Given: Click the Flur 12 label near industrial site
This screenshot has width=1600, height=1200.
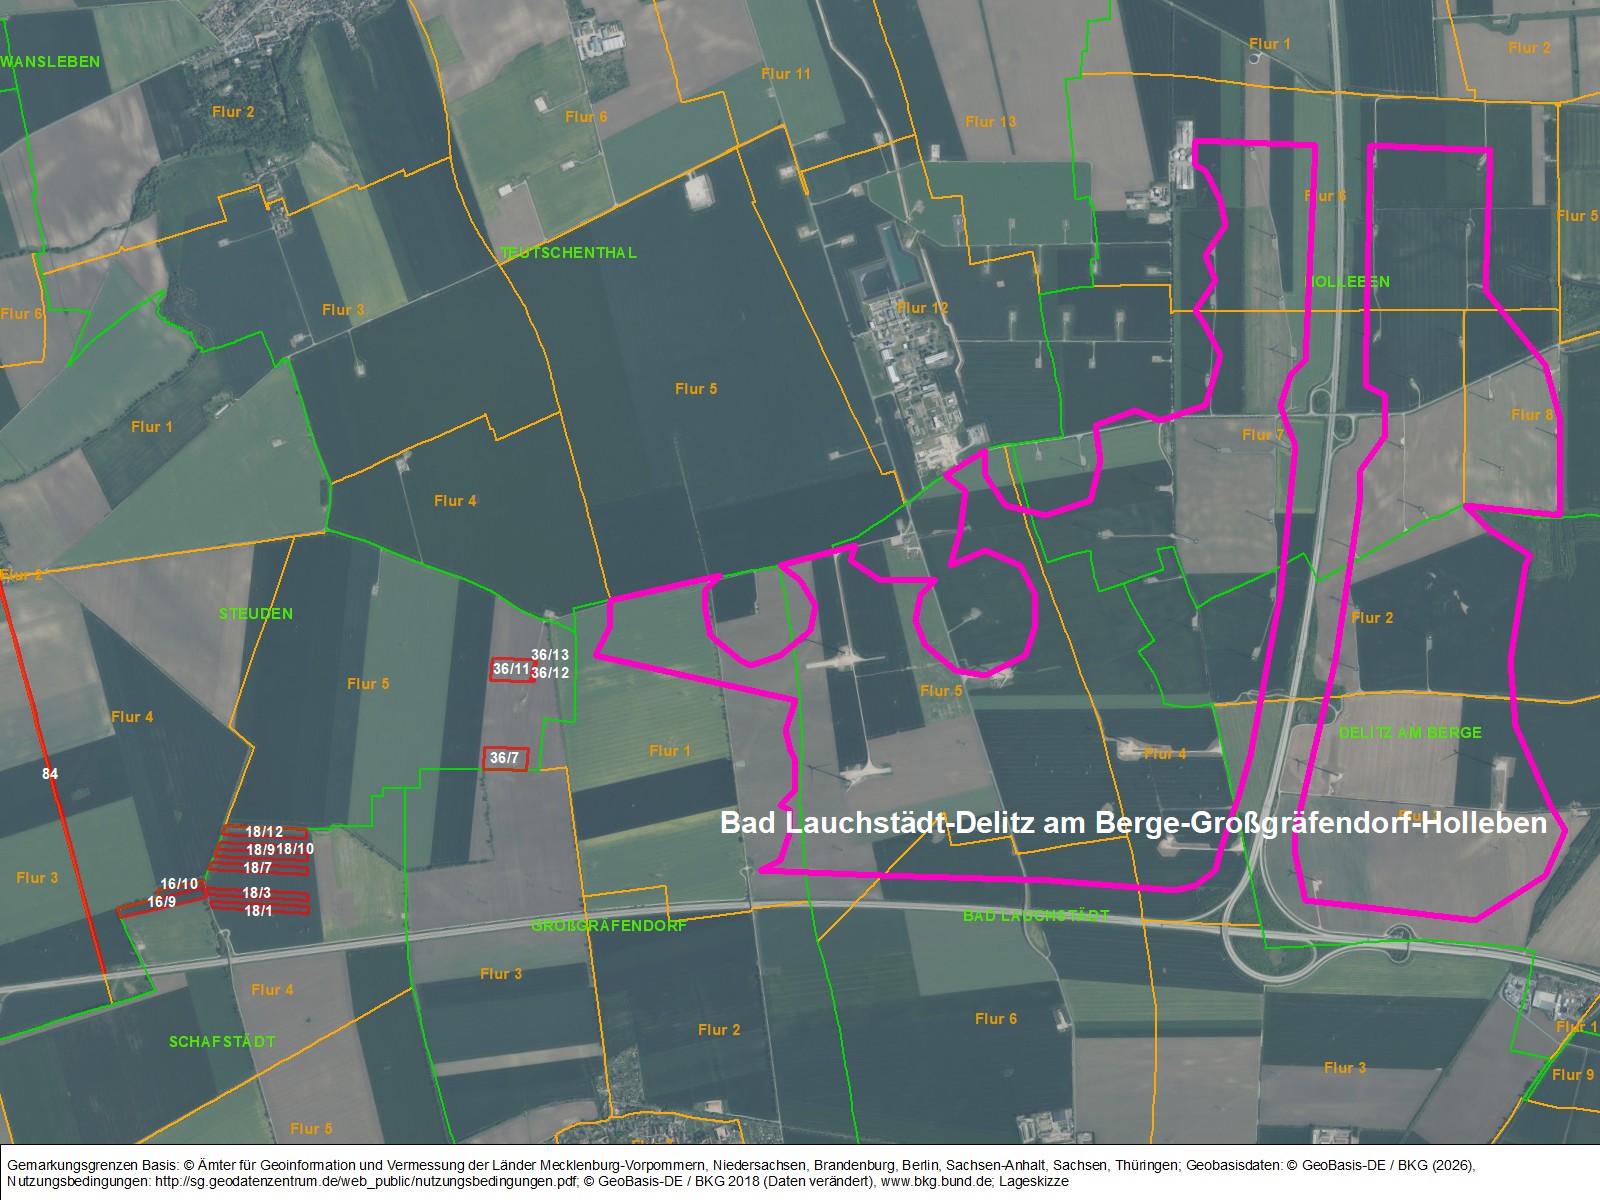Looking at the screenshot, I should coord(922,308).
